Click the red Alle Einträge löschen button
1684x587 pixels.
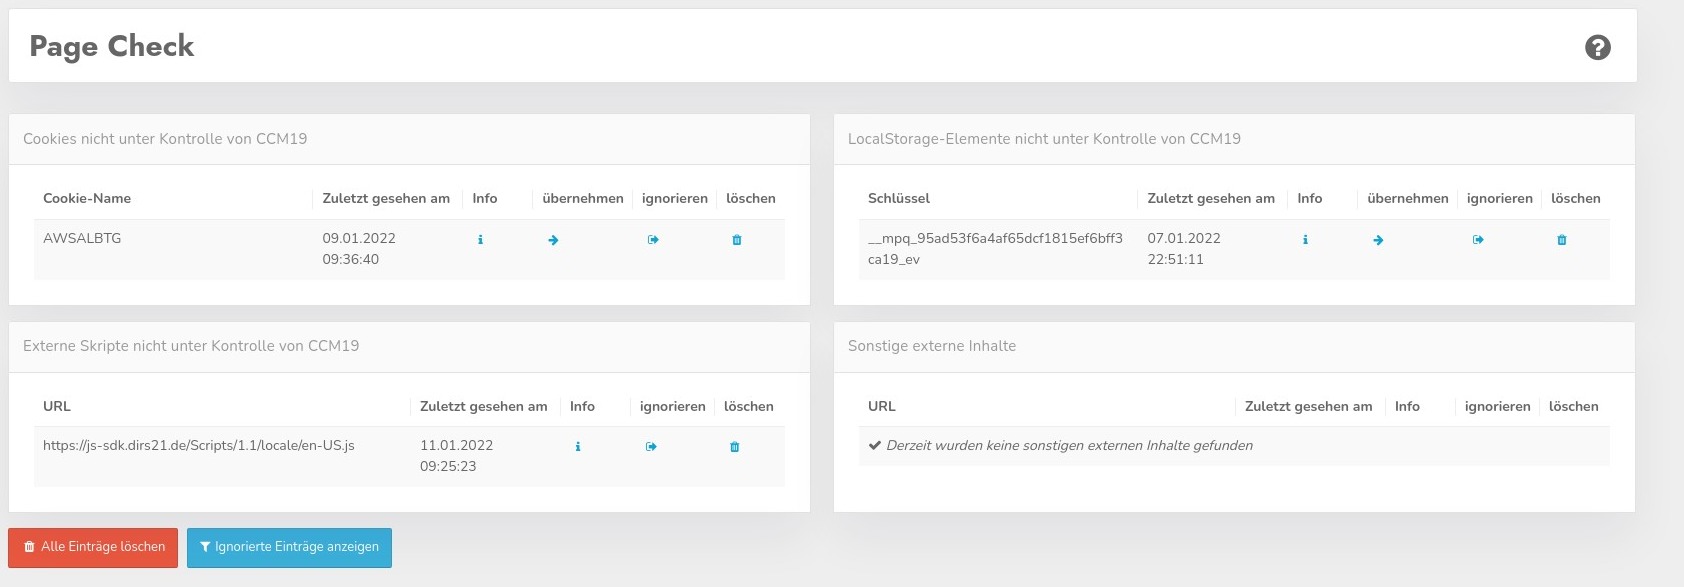(93, 547)
